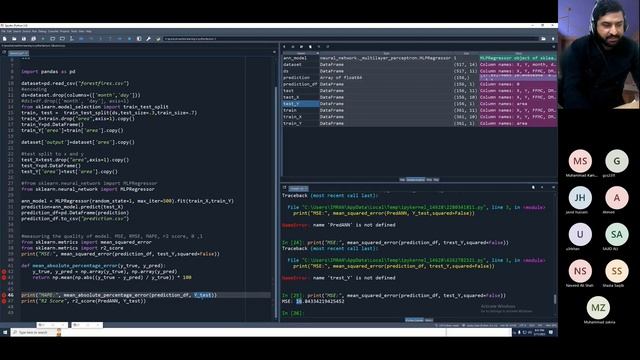Toggle breakpoint on line 47
Image resolution: width=640 pixels, height=360 pixels.
pos(4,301)
